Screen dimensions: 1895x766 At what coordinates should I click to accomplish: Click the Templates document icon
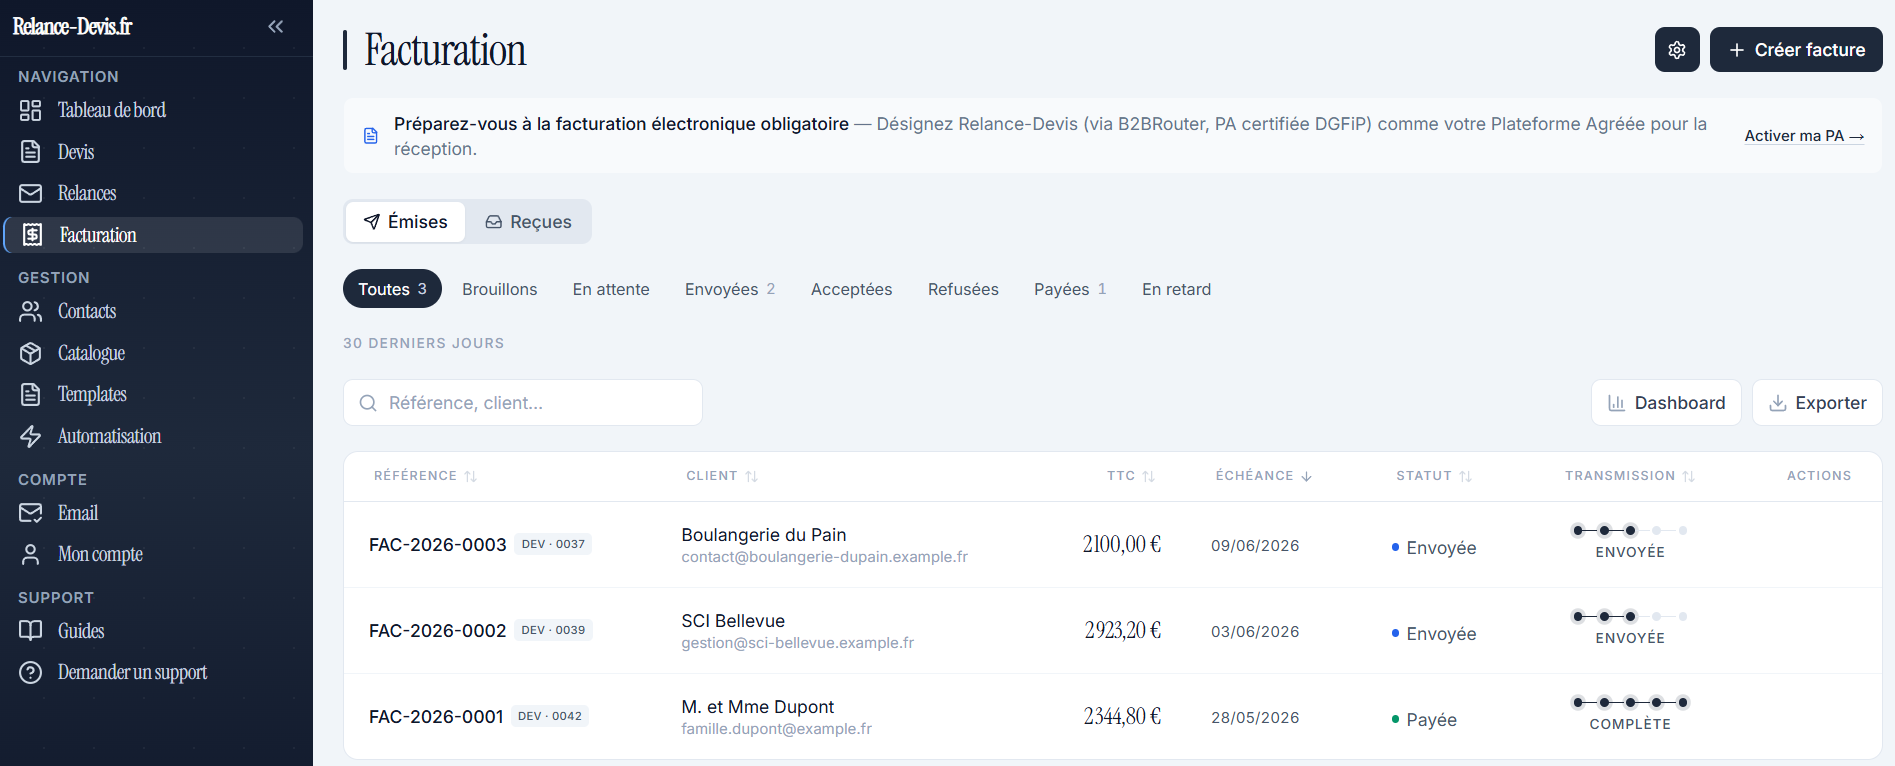[x=31, y=394]
